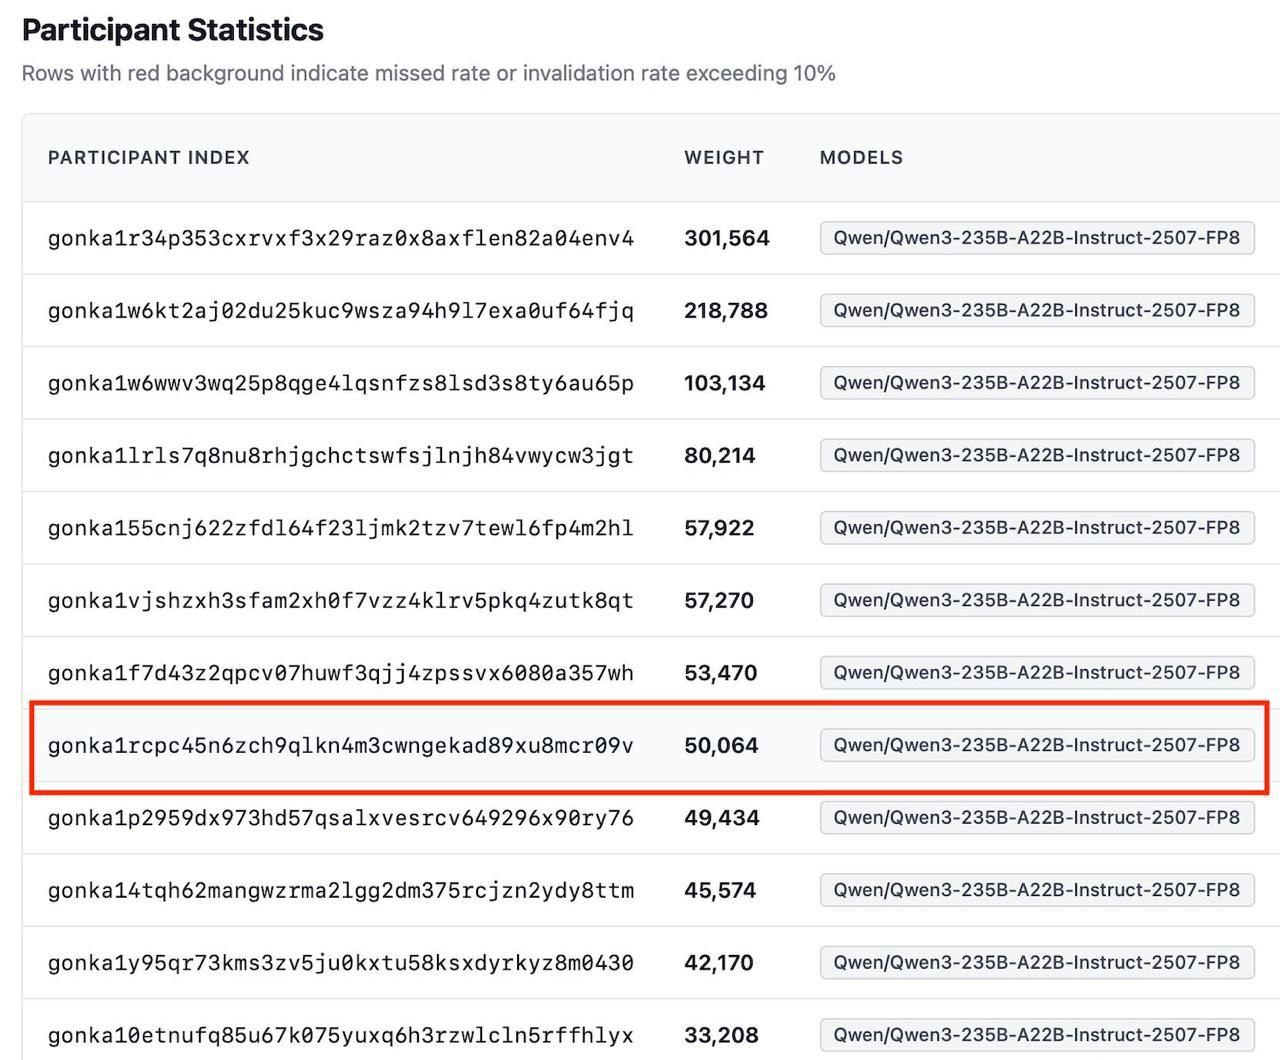Click the Qwen model badge beside weight 50,064
1280x1060 pixels.
coord(1037,745)
